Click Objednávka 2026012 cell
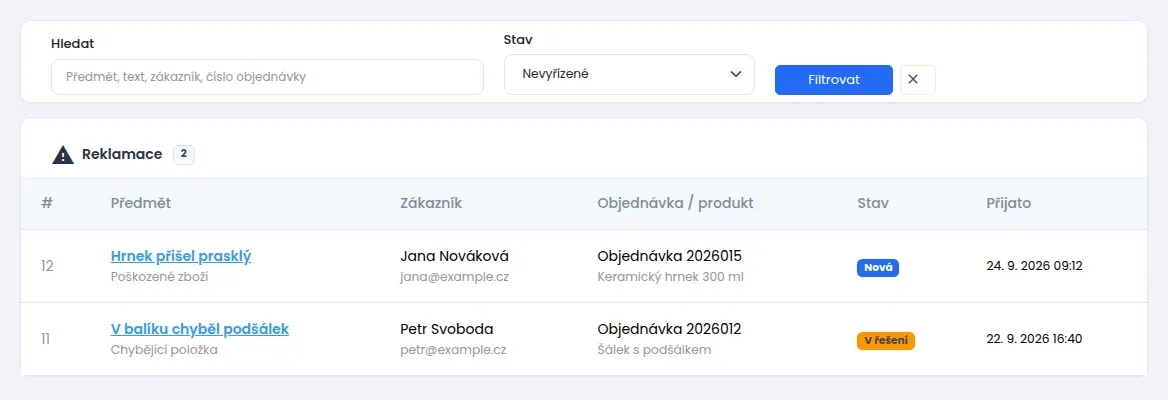 670,329
